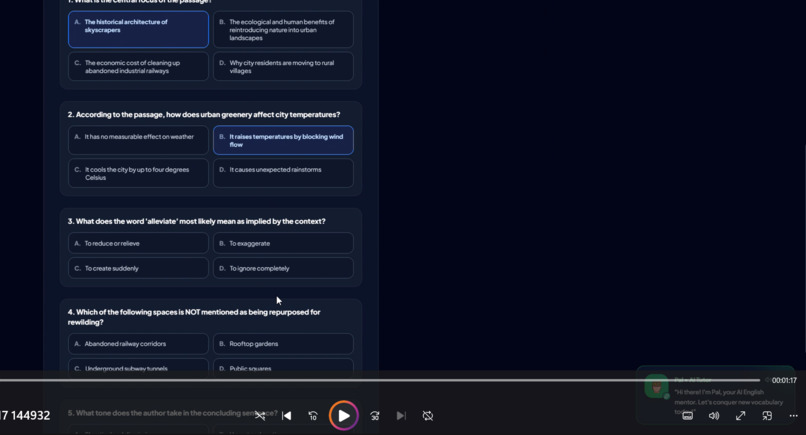
Task: Click the media title ending in 144932
Action: (x=25, y=415)
